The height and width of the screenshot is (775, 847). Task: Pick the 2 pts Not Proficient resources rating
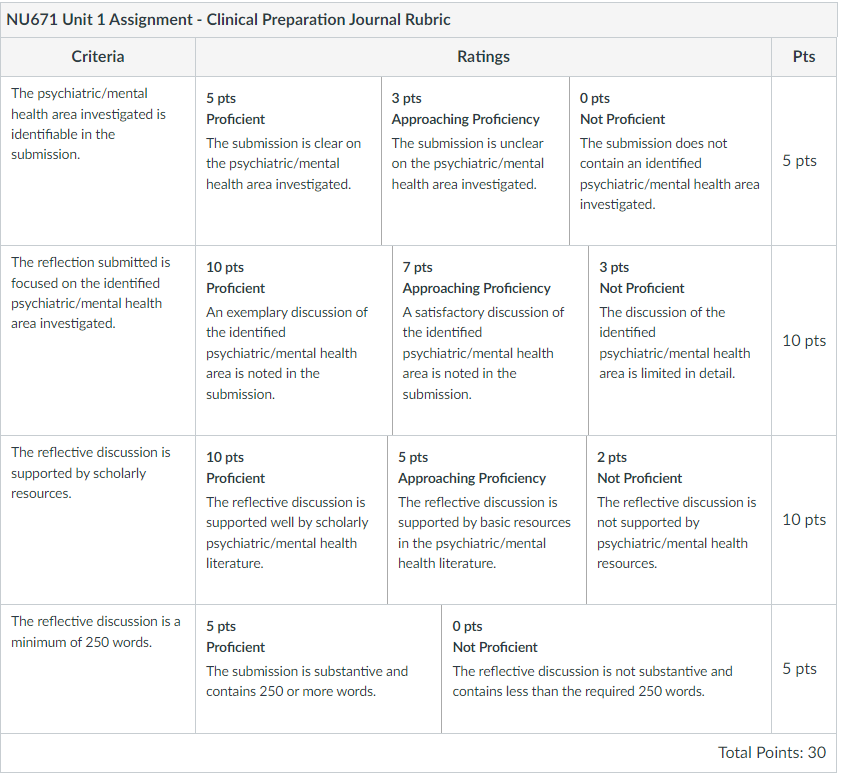[x=679, y=520]
